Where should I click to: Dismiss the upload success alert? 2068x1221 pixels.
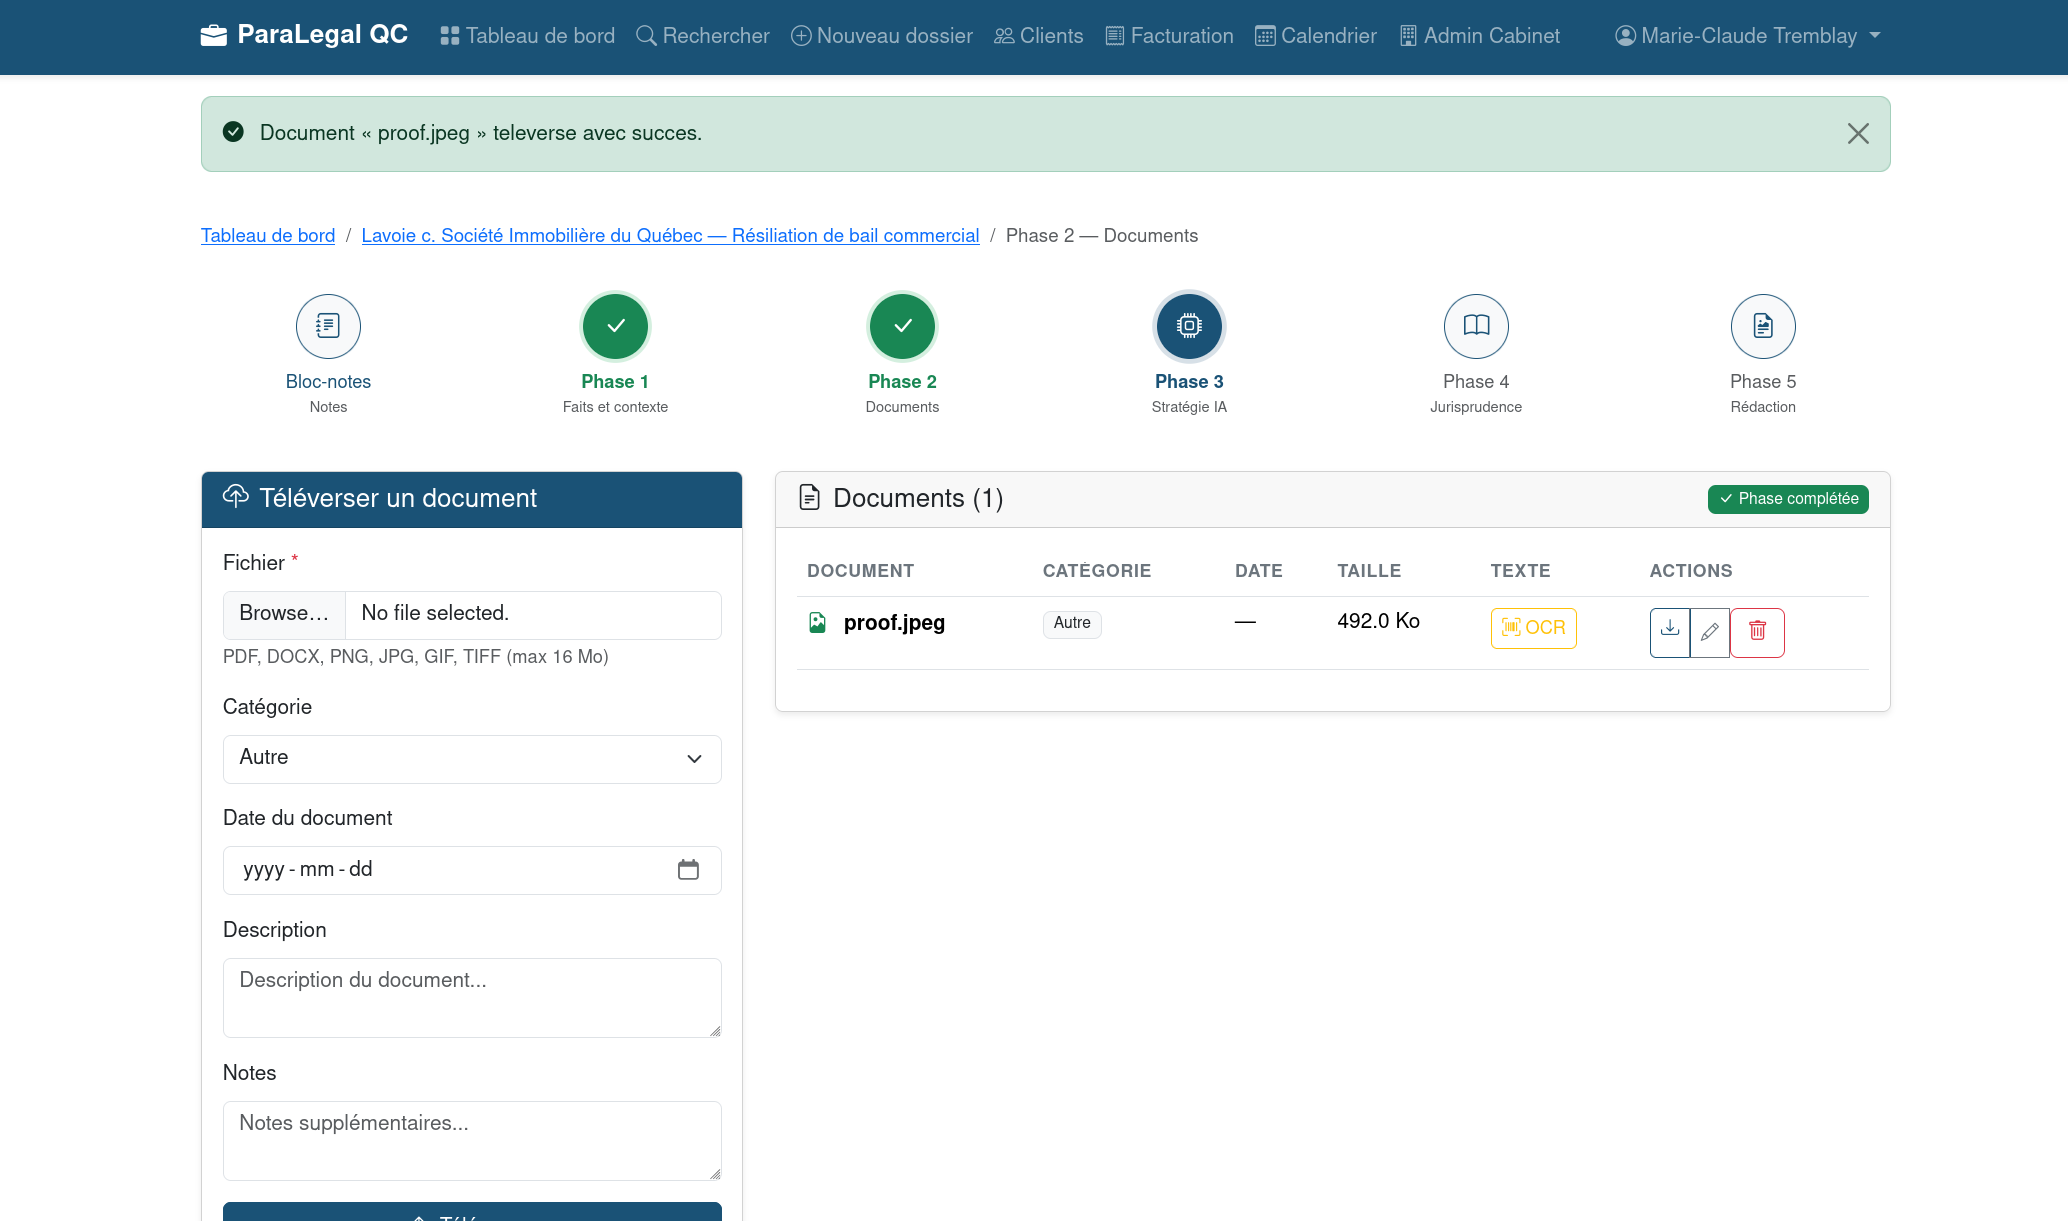(1857, 134)
